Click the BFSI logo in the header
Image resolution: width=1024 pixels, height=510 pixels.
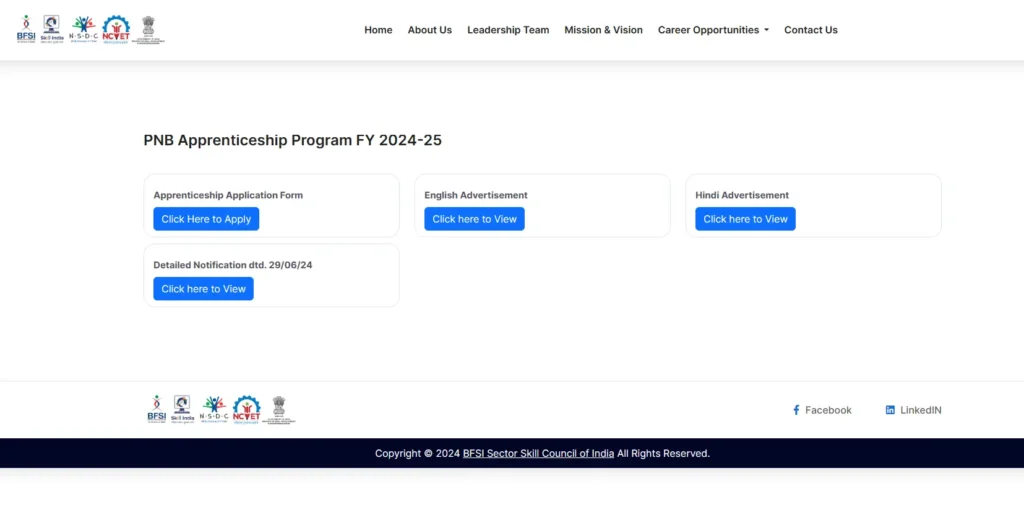pyautogui.click(x=26, y=29)
